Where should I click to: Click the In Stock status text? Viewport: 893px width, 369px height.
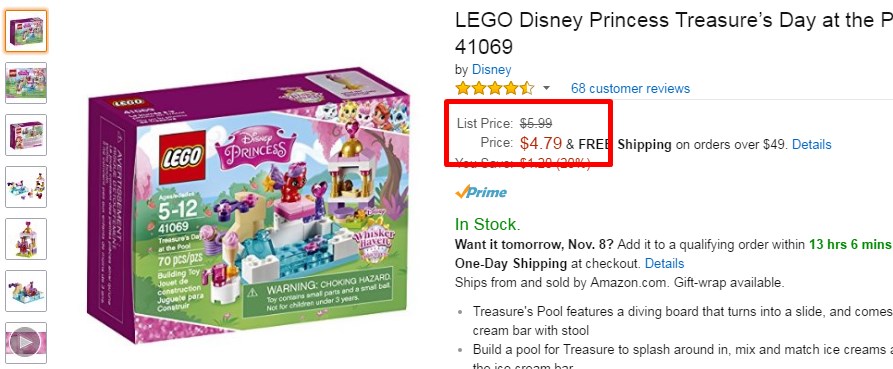point(488,224)
